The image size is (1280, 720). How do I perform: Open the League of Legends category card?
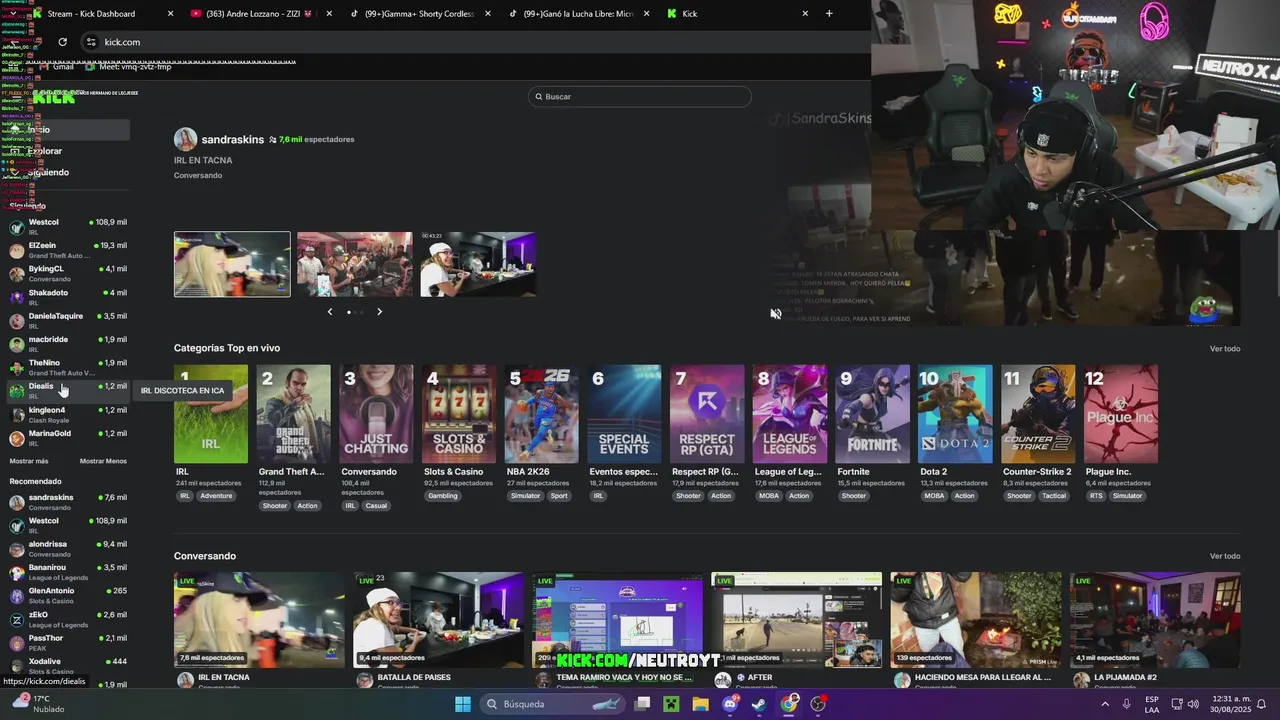pyautogui.click(x=790, y=414)
